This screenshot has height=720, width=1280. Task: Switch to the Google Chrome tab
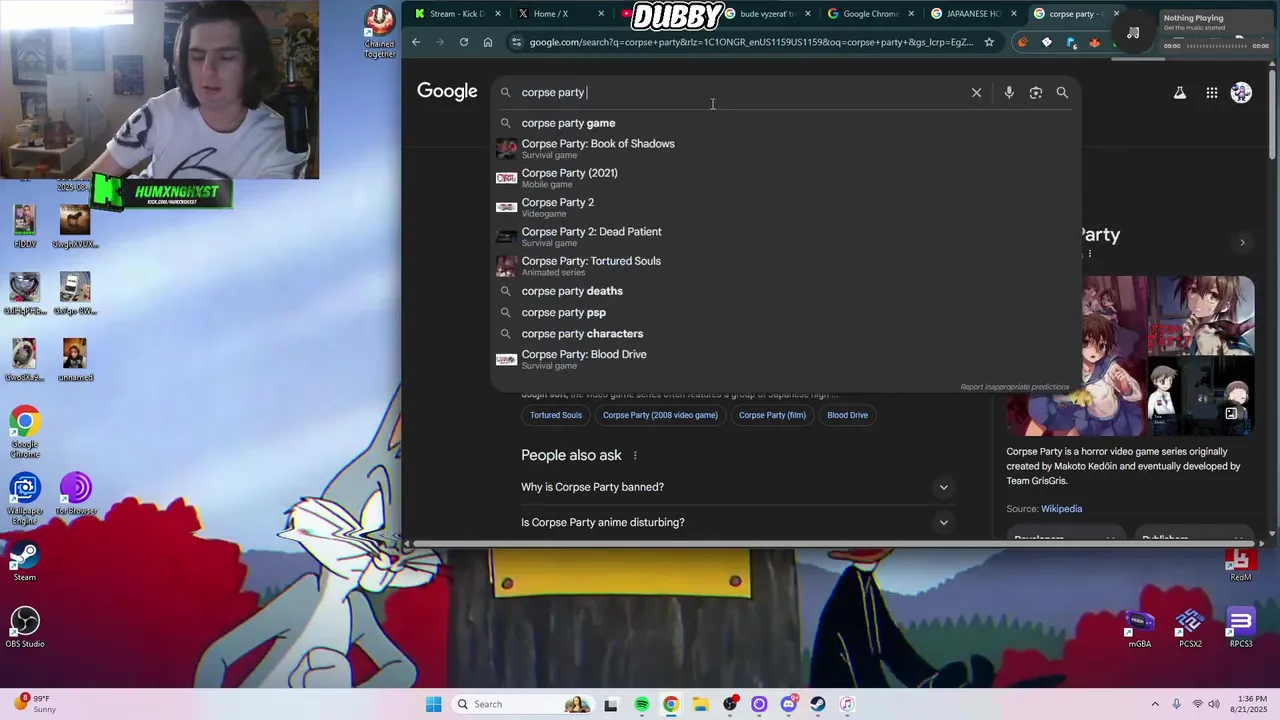click(x=869, y=14)
